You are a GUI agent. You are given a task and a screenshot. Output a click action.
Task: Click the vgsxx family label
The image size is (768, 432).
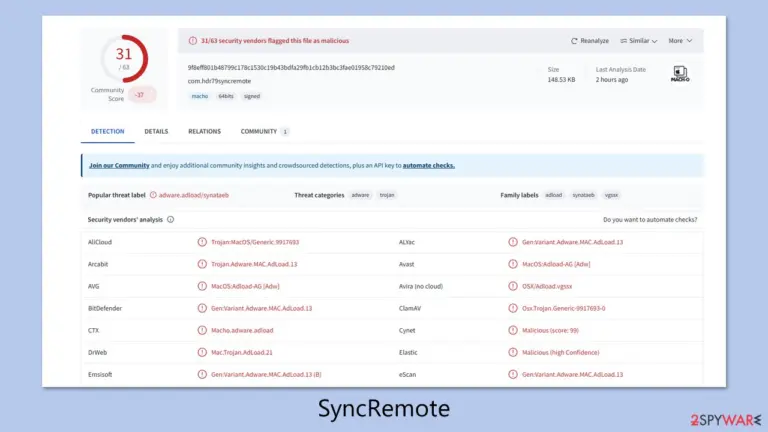611,195
